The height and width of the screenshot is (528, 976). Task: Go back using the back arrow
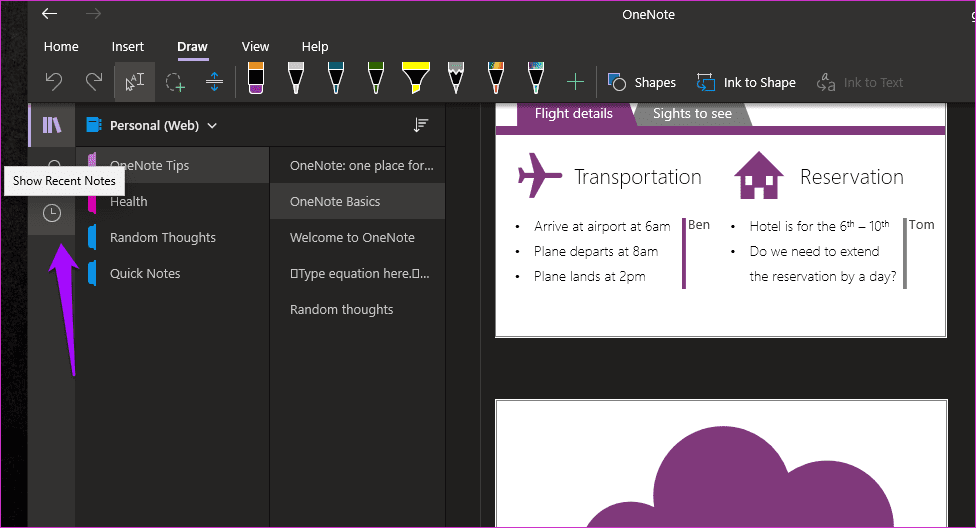pos(49,14)
